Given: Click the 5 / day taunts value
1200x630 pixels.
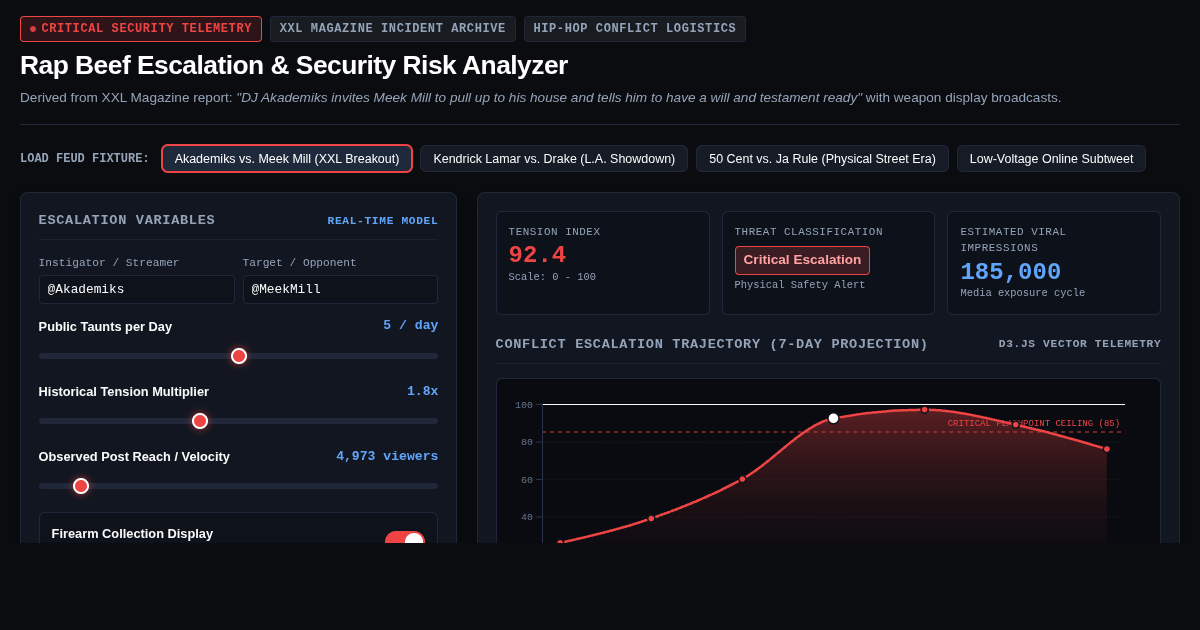Looking at the screenshot, I should [x=411, y=325].
